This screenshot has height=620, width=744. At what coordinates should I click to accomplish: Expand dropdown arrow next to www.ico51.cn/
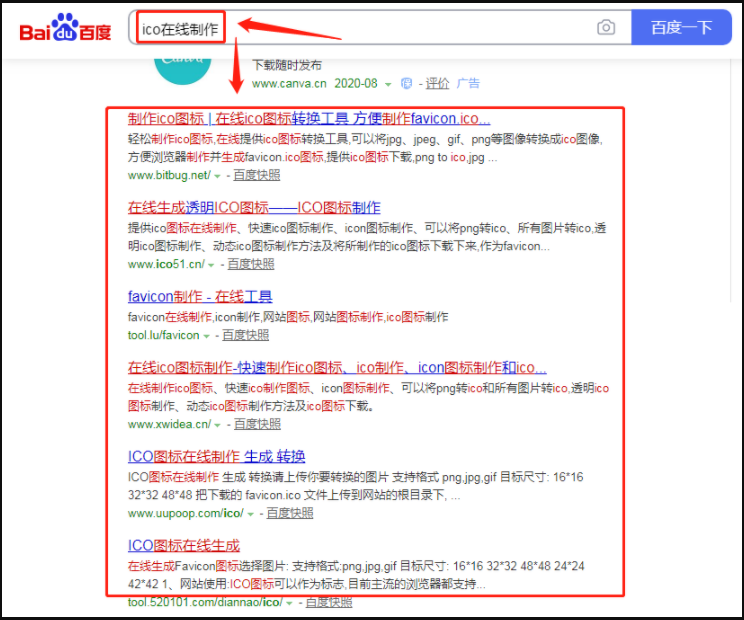point(211,265)
